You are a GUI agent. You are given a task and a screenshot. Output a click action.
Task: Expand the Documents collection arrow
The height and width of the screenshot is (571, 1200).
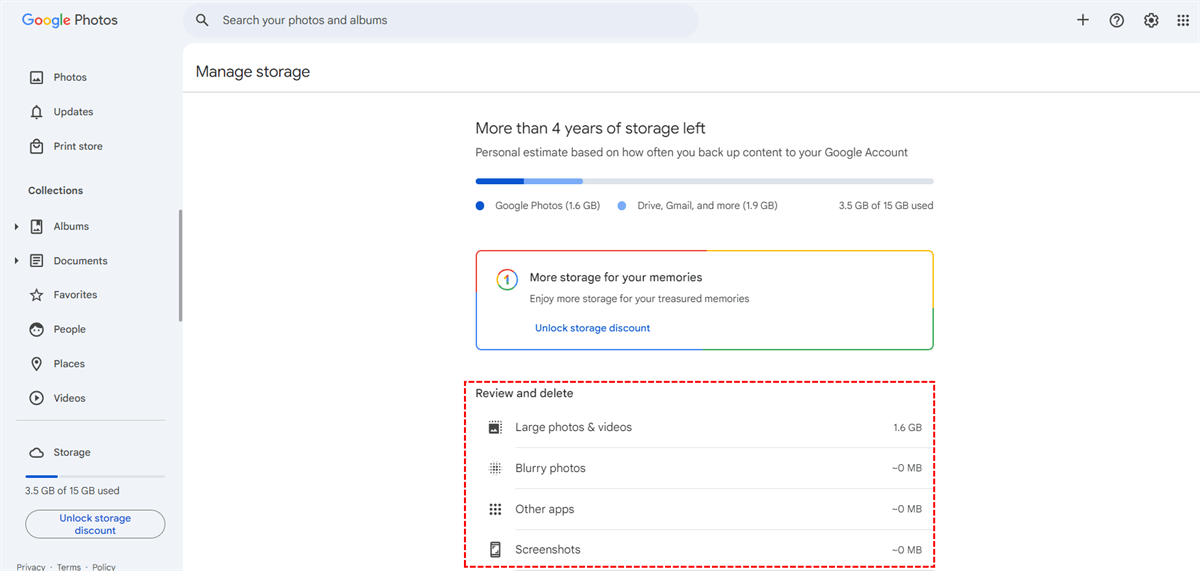[x=17, y=261]
